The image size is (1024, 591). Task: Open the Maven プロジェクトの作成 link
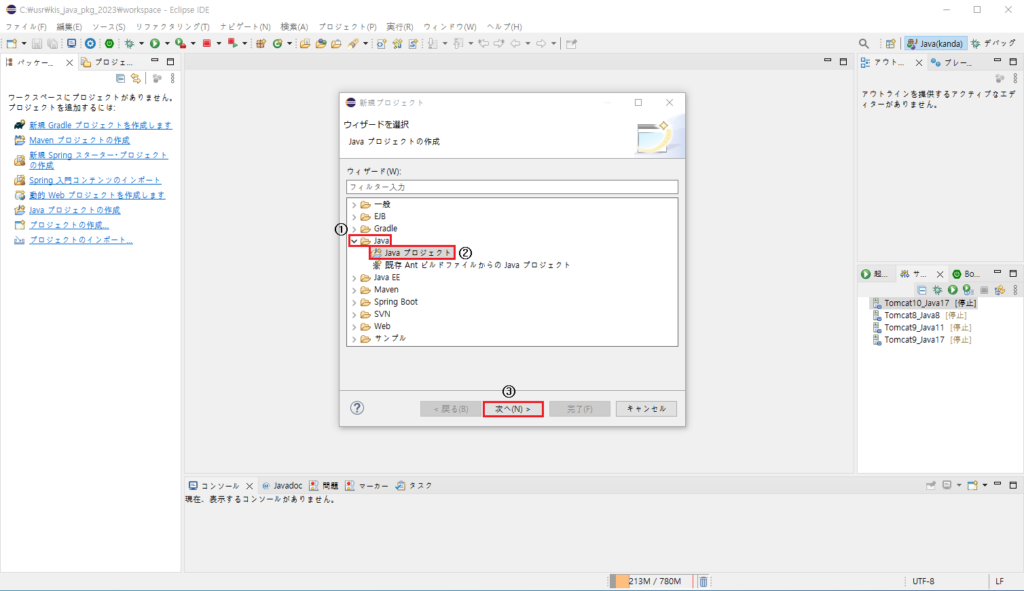79,140
